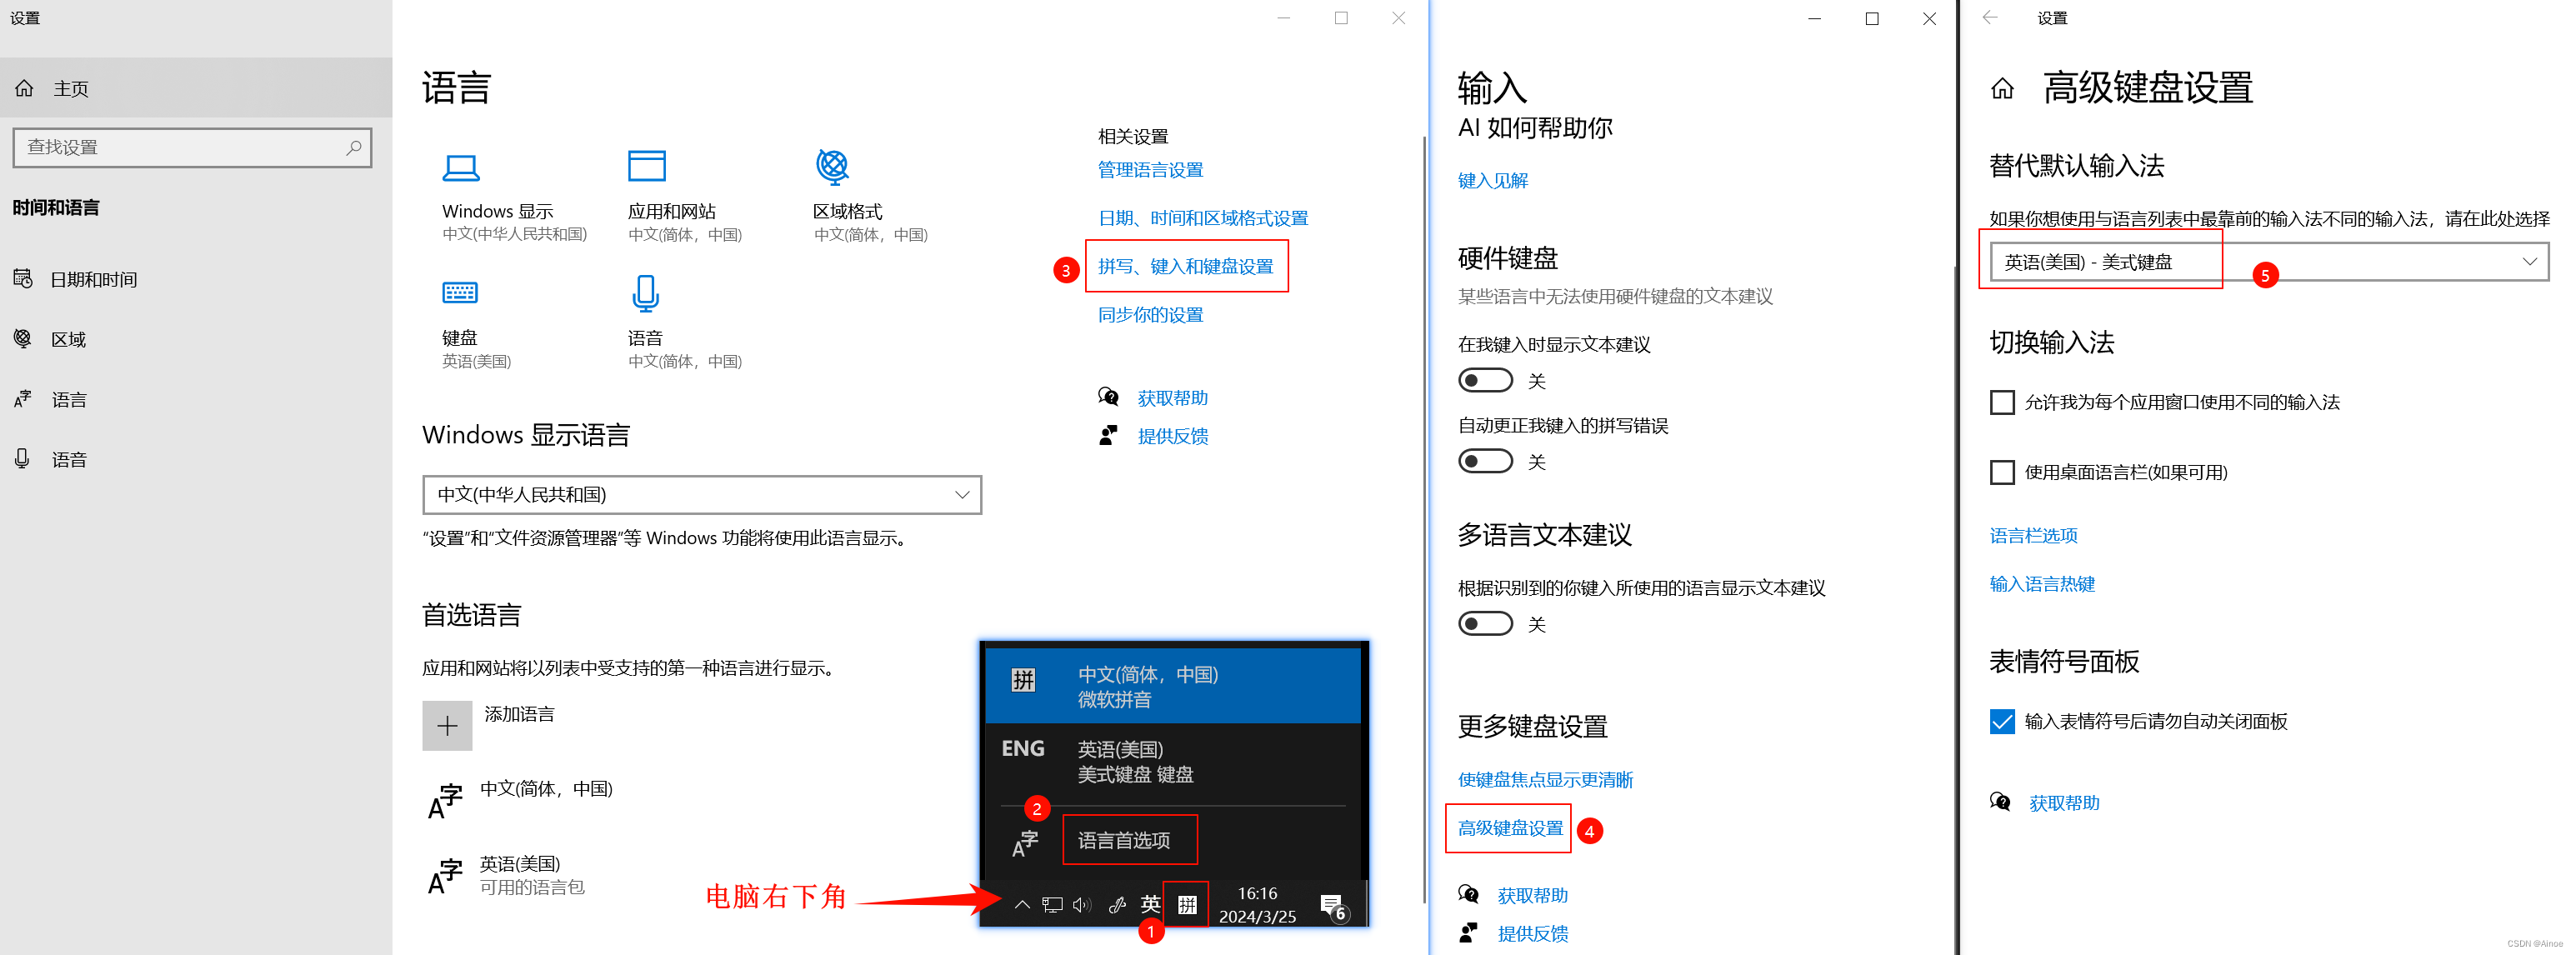Image resolution: width=2576 pixels, height=955 pixels.
Task: Click 提供反馈 in 语言 window
Action: pos(1173,436)
